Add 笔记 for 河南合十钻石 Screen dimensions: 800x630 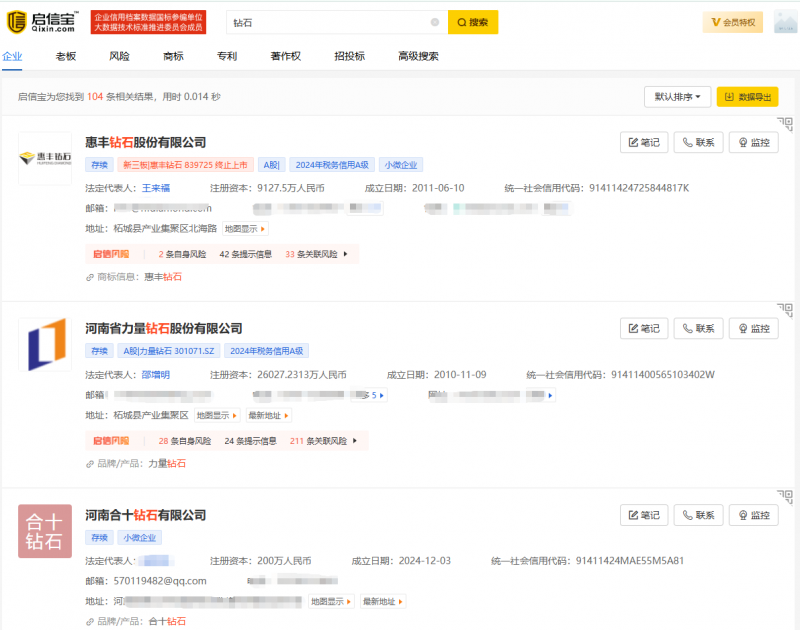pyautogui.click(x=644, y=515)
